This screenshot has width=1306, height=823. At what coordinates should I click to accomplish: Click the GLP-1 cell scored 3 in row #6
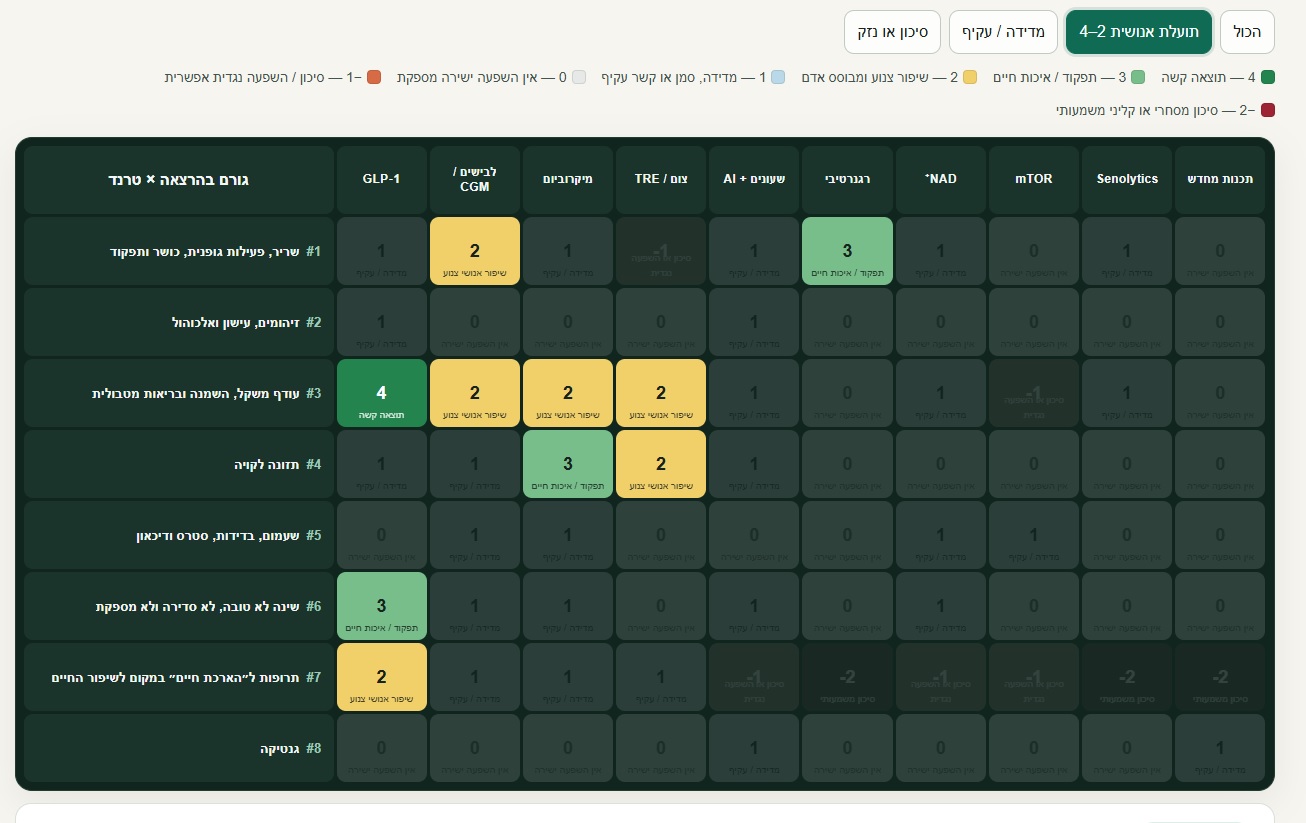381,606
